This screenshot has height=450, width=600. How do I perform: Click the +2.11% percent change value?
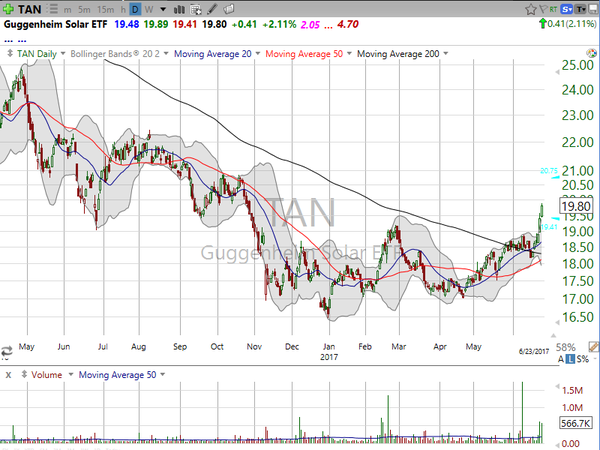tap(279, 24)
